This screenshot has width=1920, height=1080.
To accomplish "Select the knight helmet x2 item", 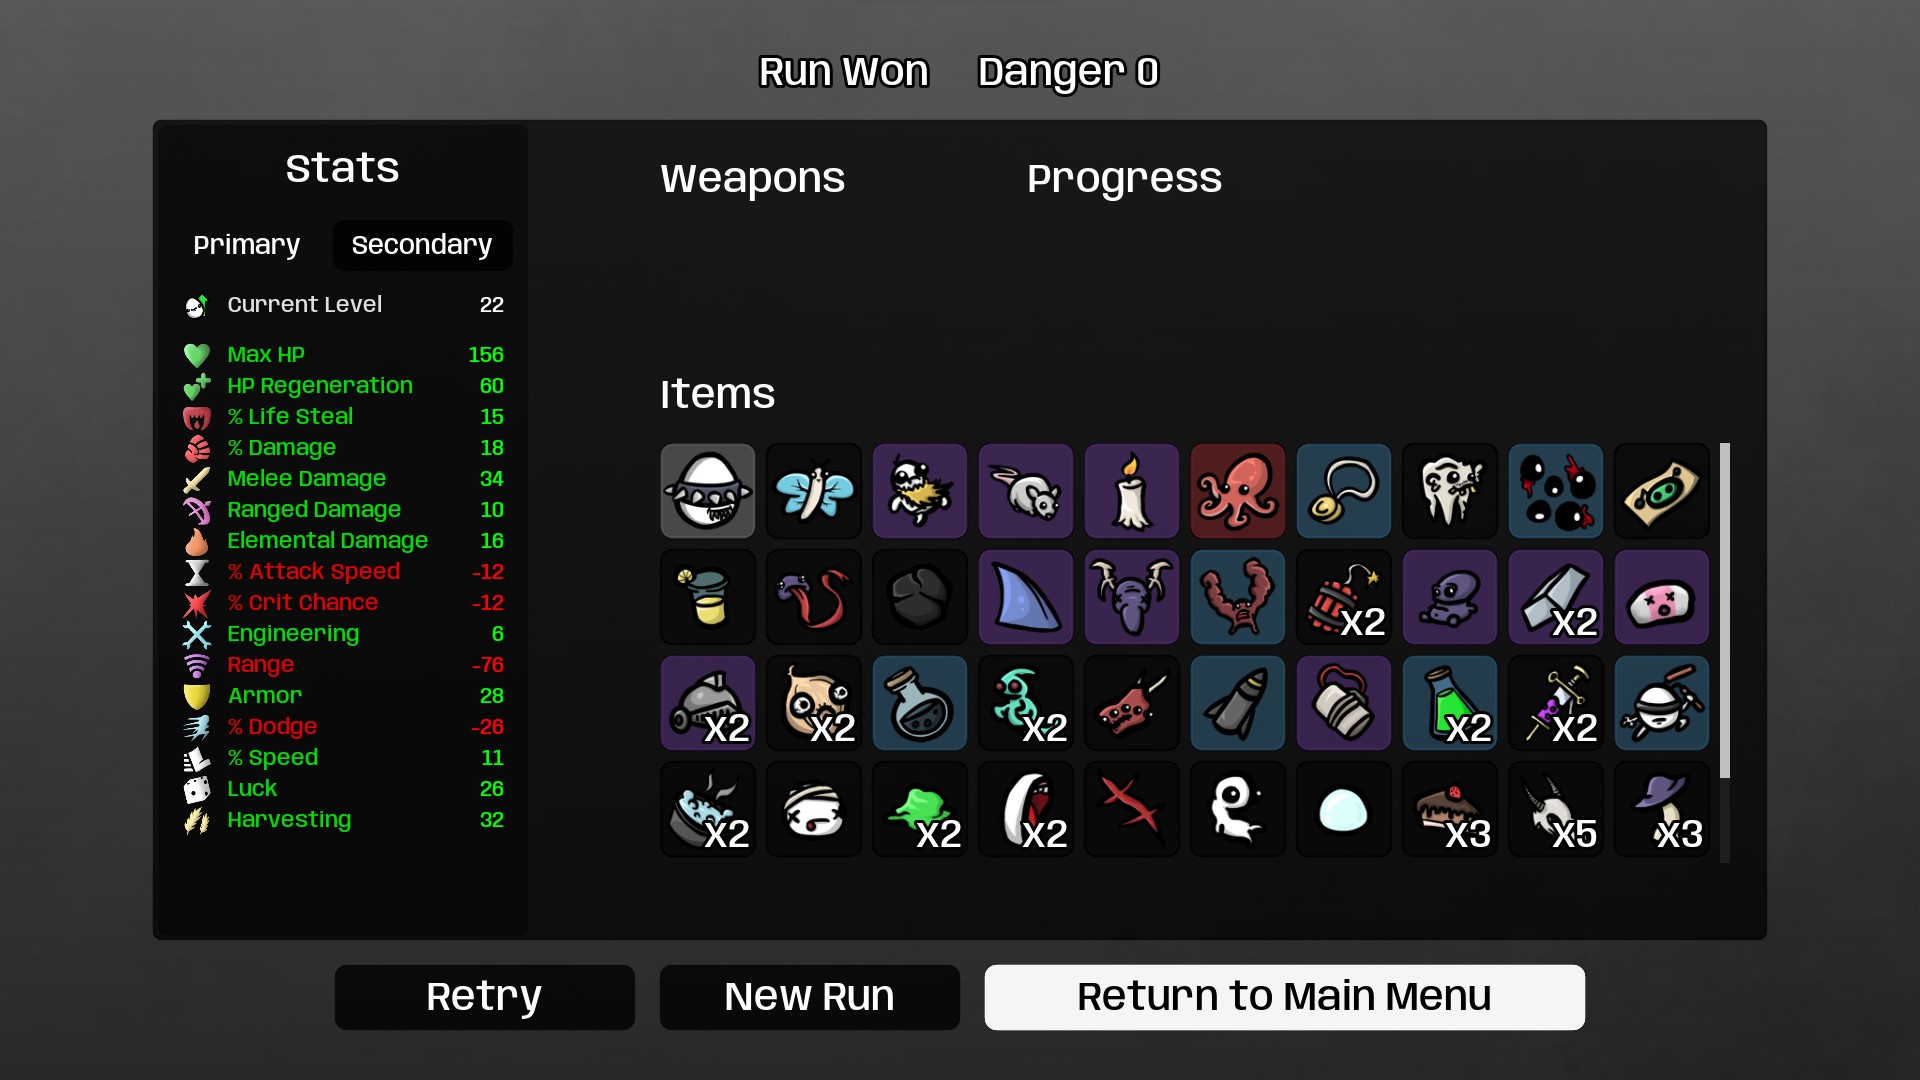I will click(x=708, y=703).
